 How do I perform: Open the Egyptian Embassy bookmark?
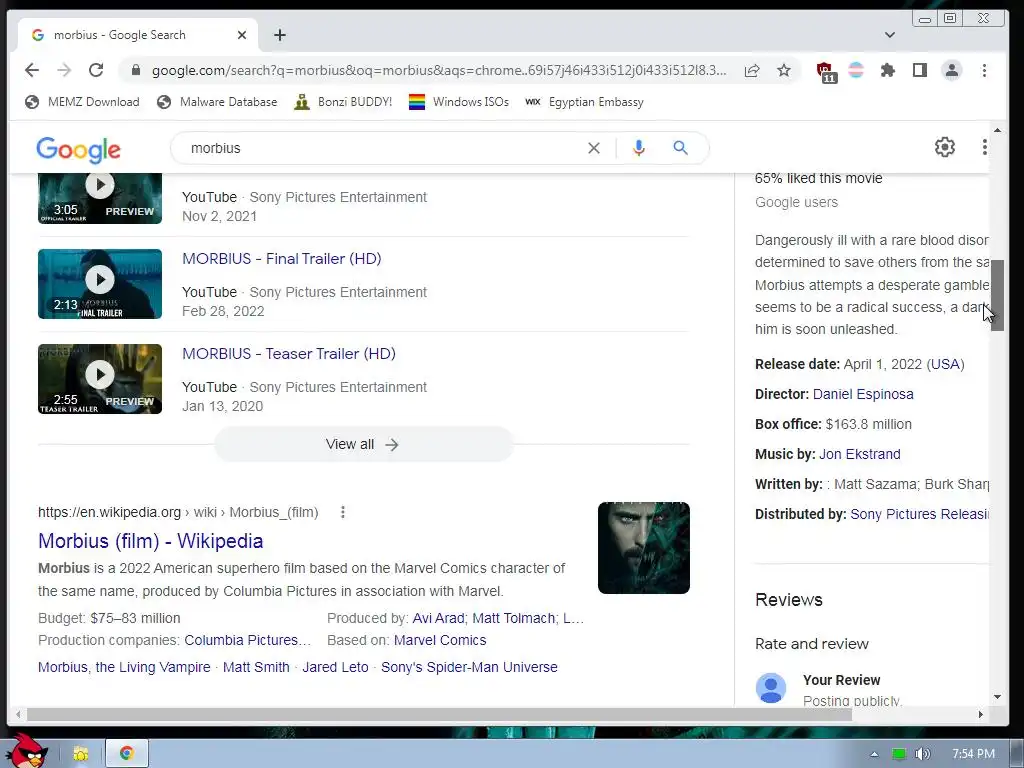(x=584, y=102)
